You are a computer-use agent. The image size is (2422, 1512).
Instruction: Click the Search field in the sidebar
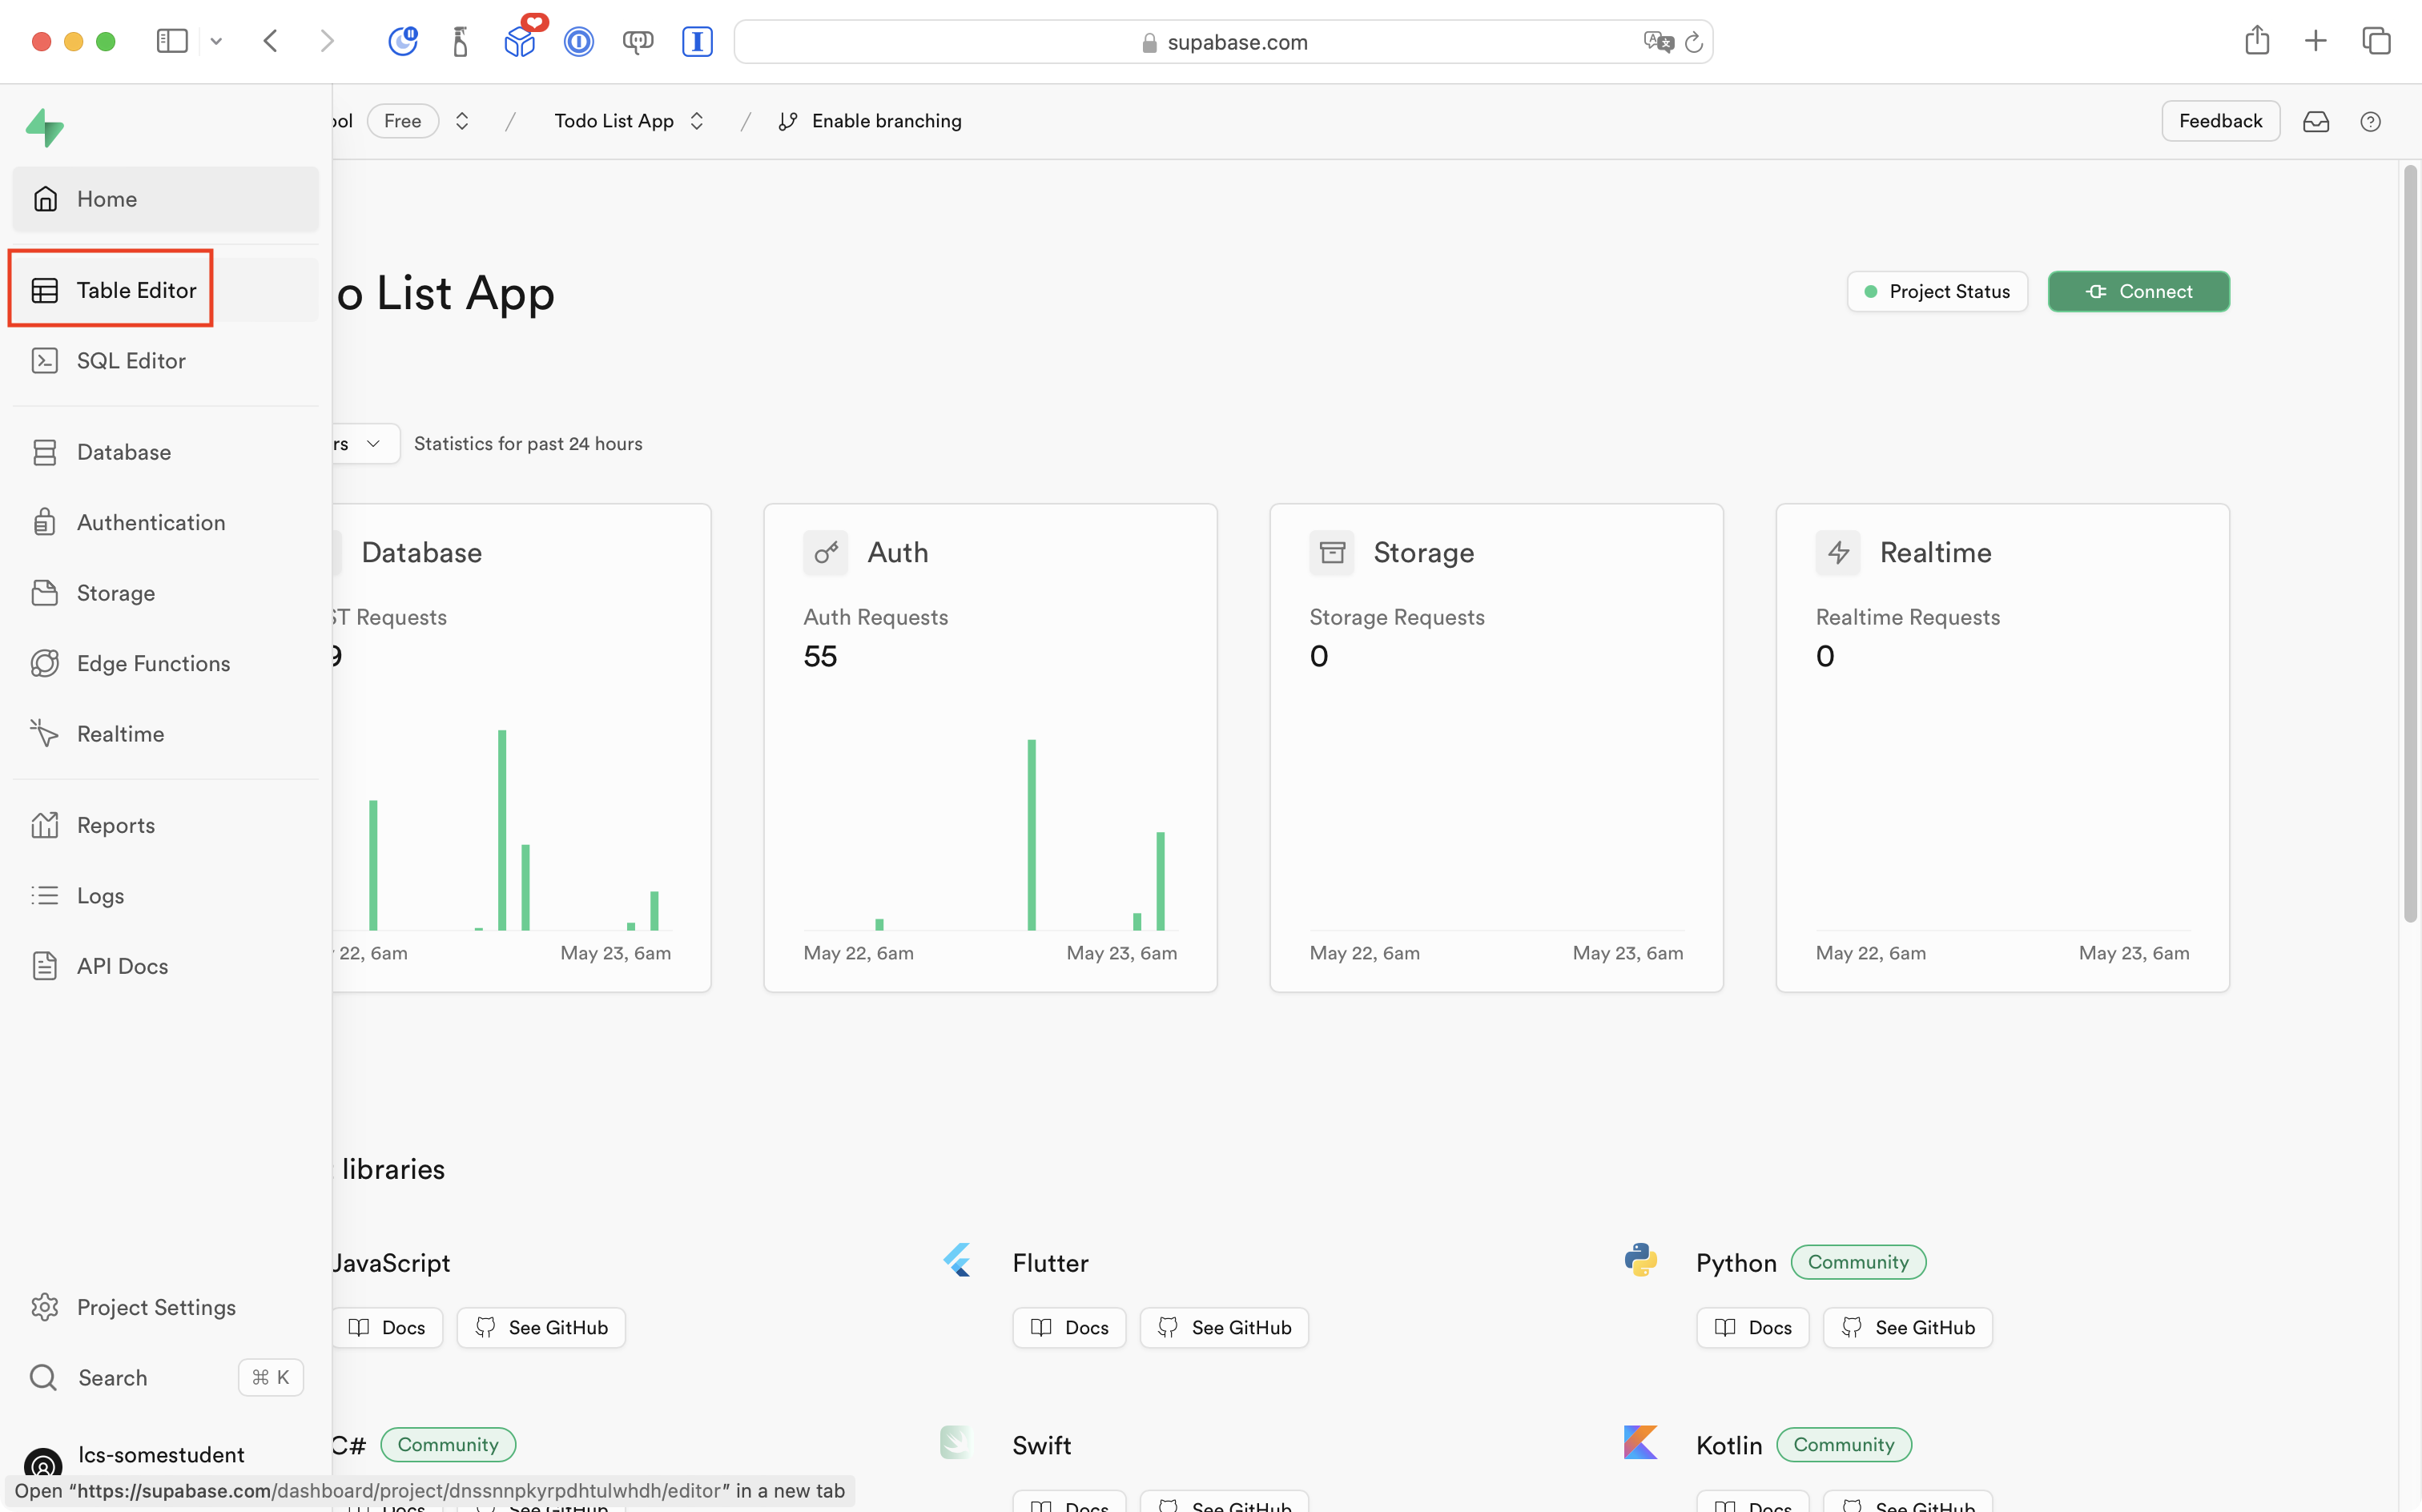coord(113,1377)
